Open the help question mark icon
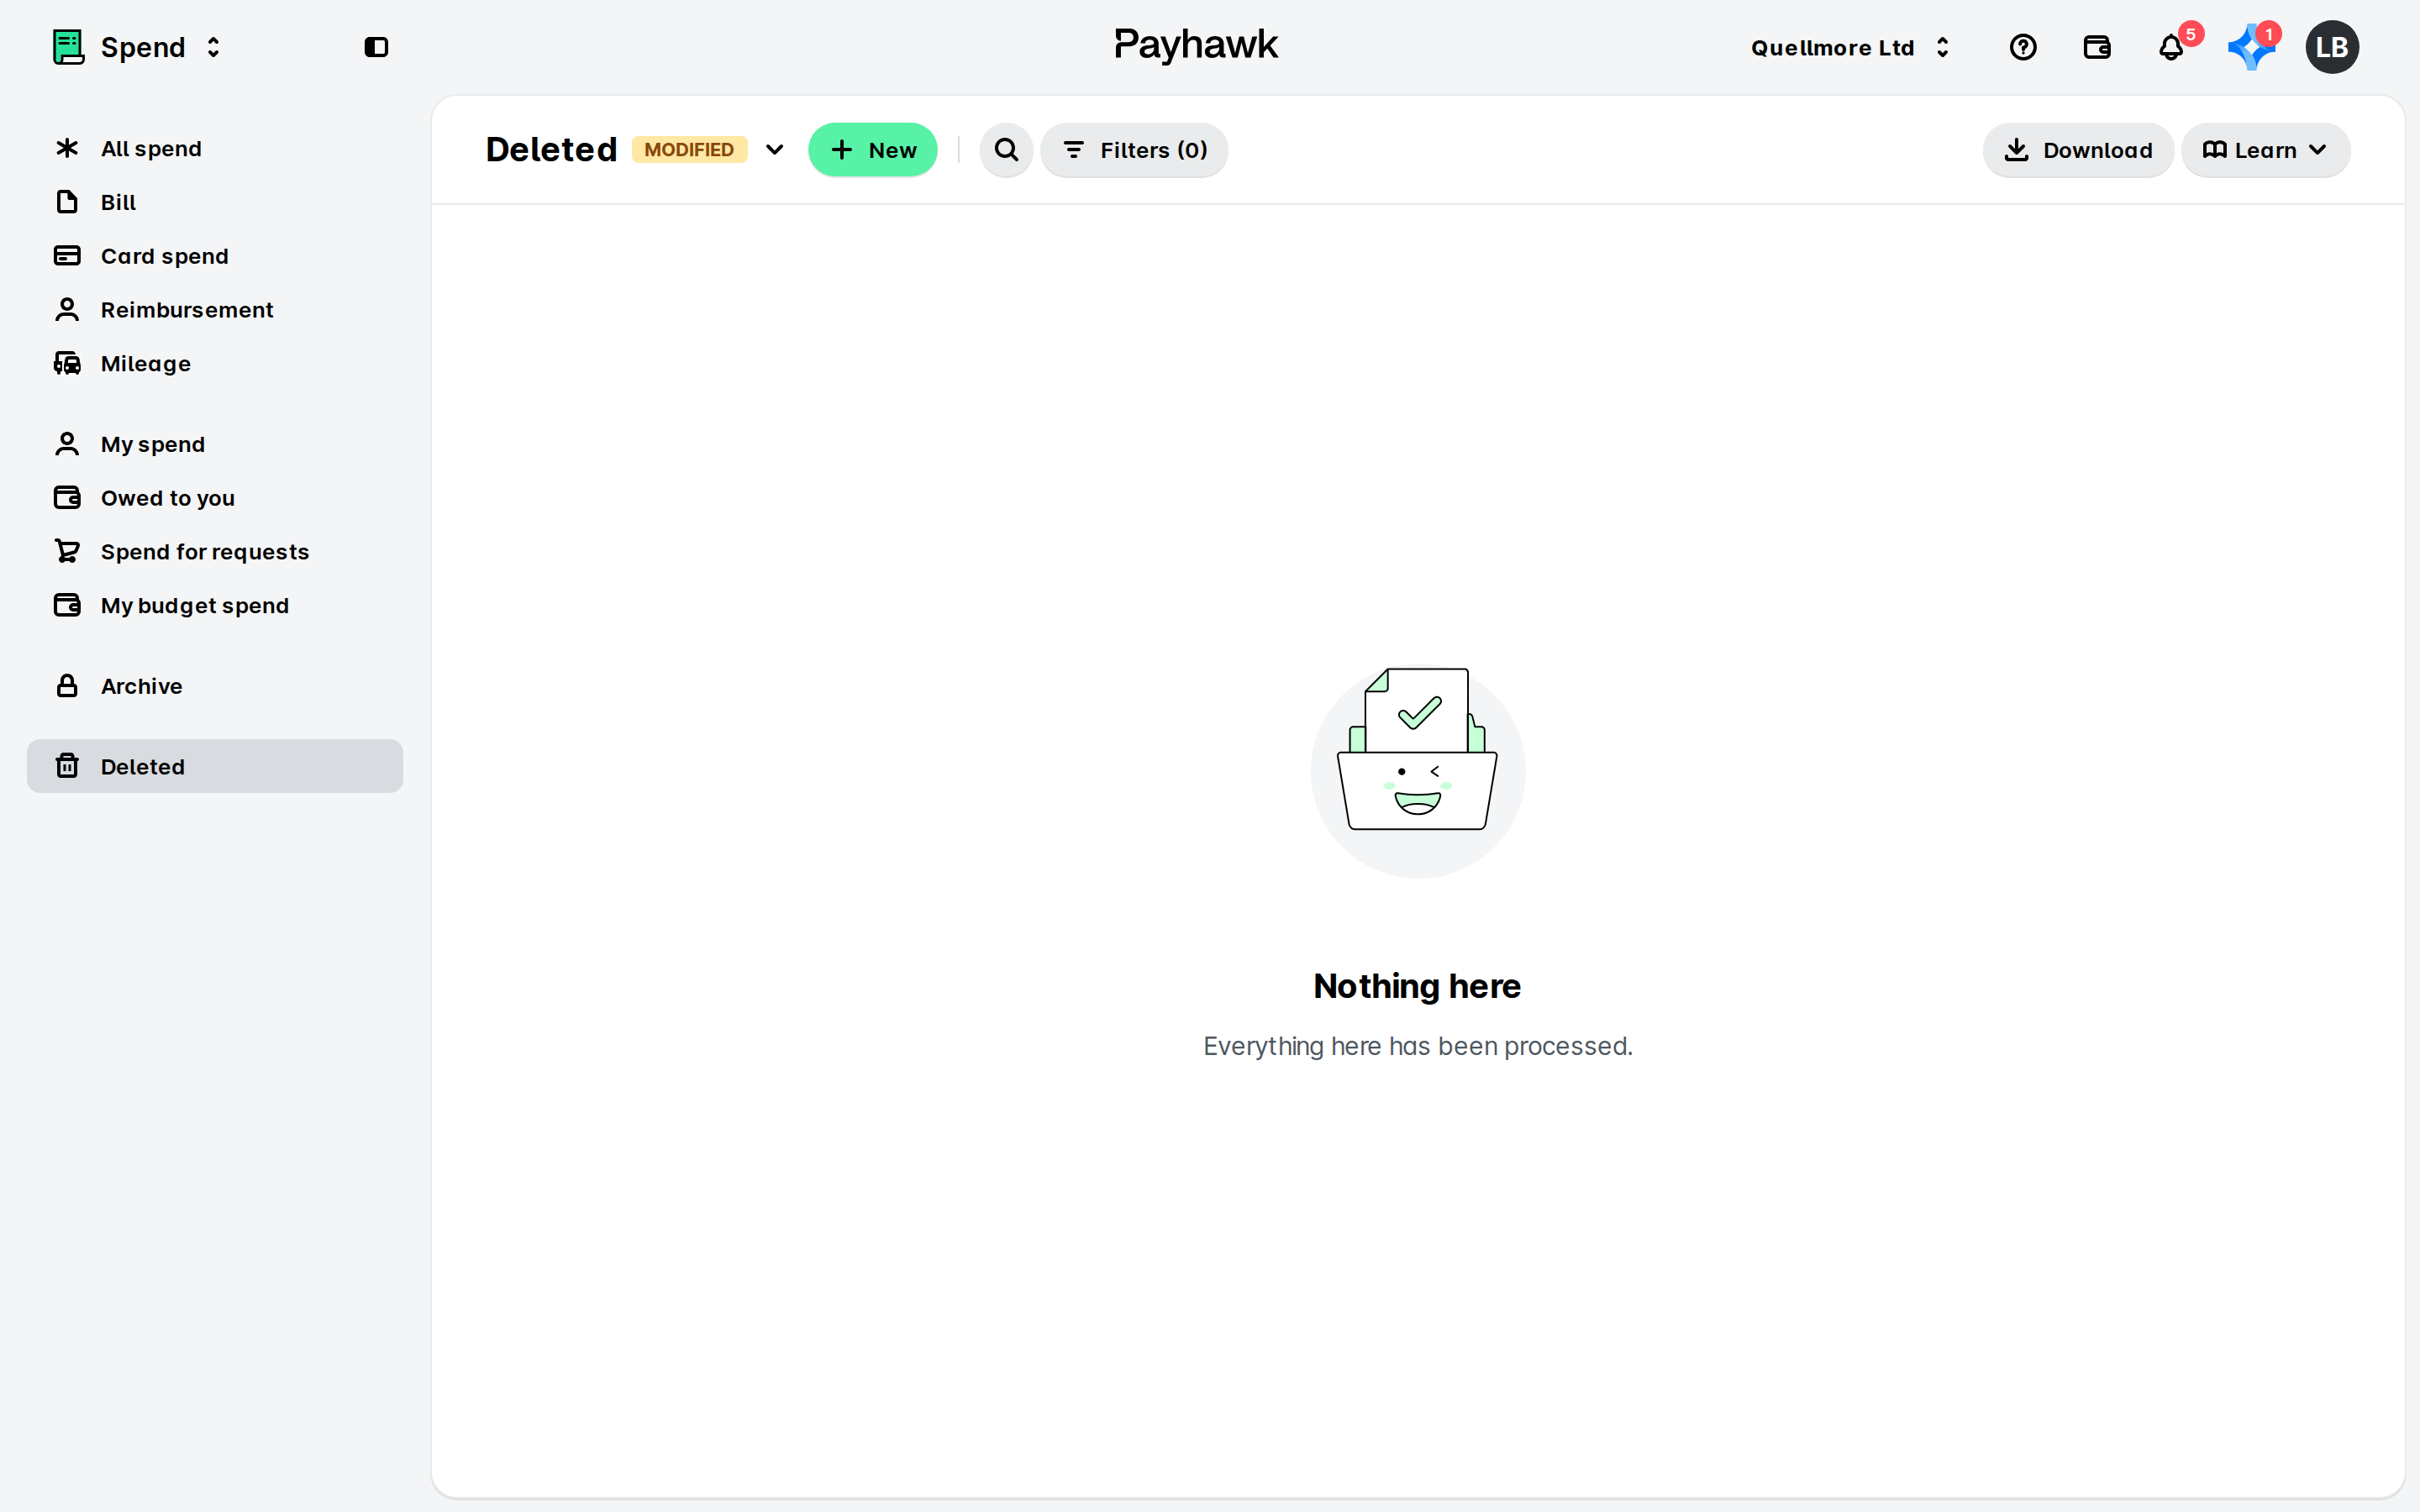 [x=2022, y=47]
